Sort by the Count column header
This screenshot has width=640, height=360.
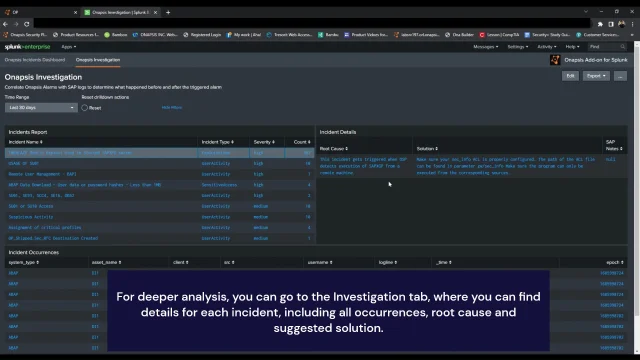pyautogui.click(x=302, y=142)
